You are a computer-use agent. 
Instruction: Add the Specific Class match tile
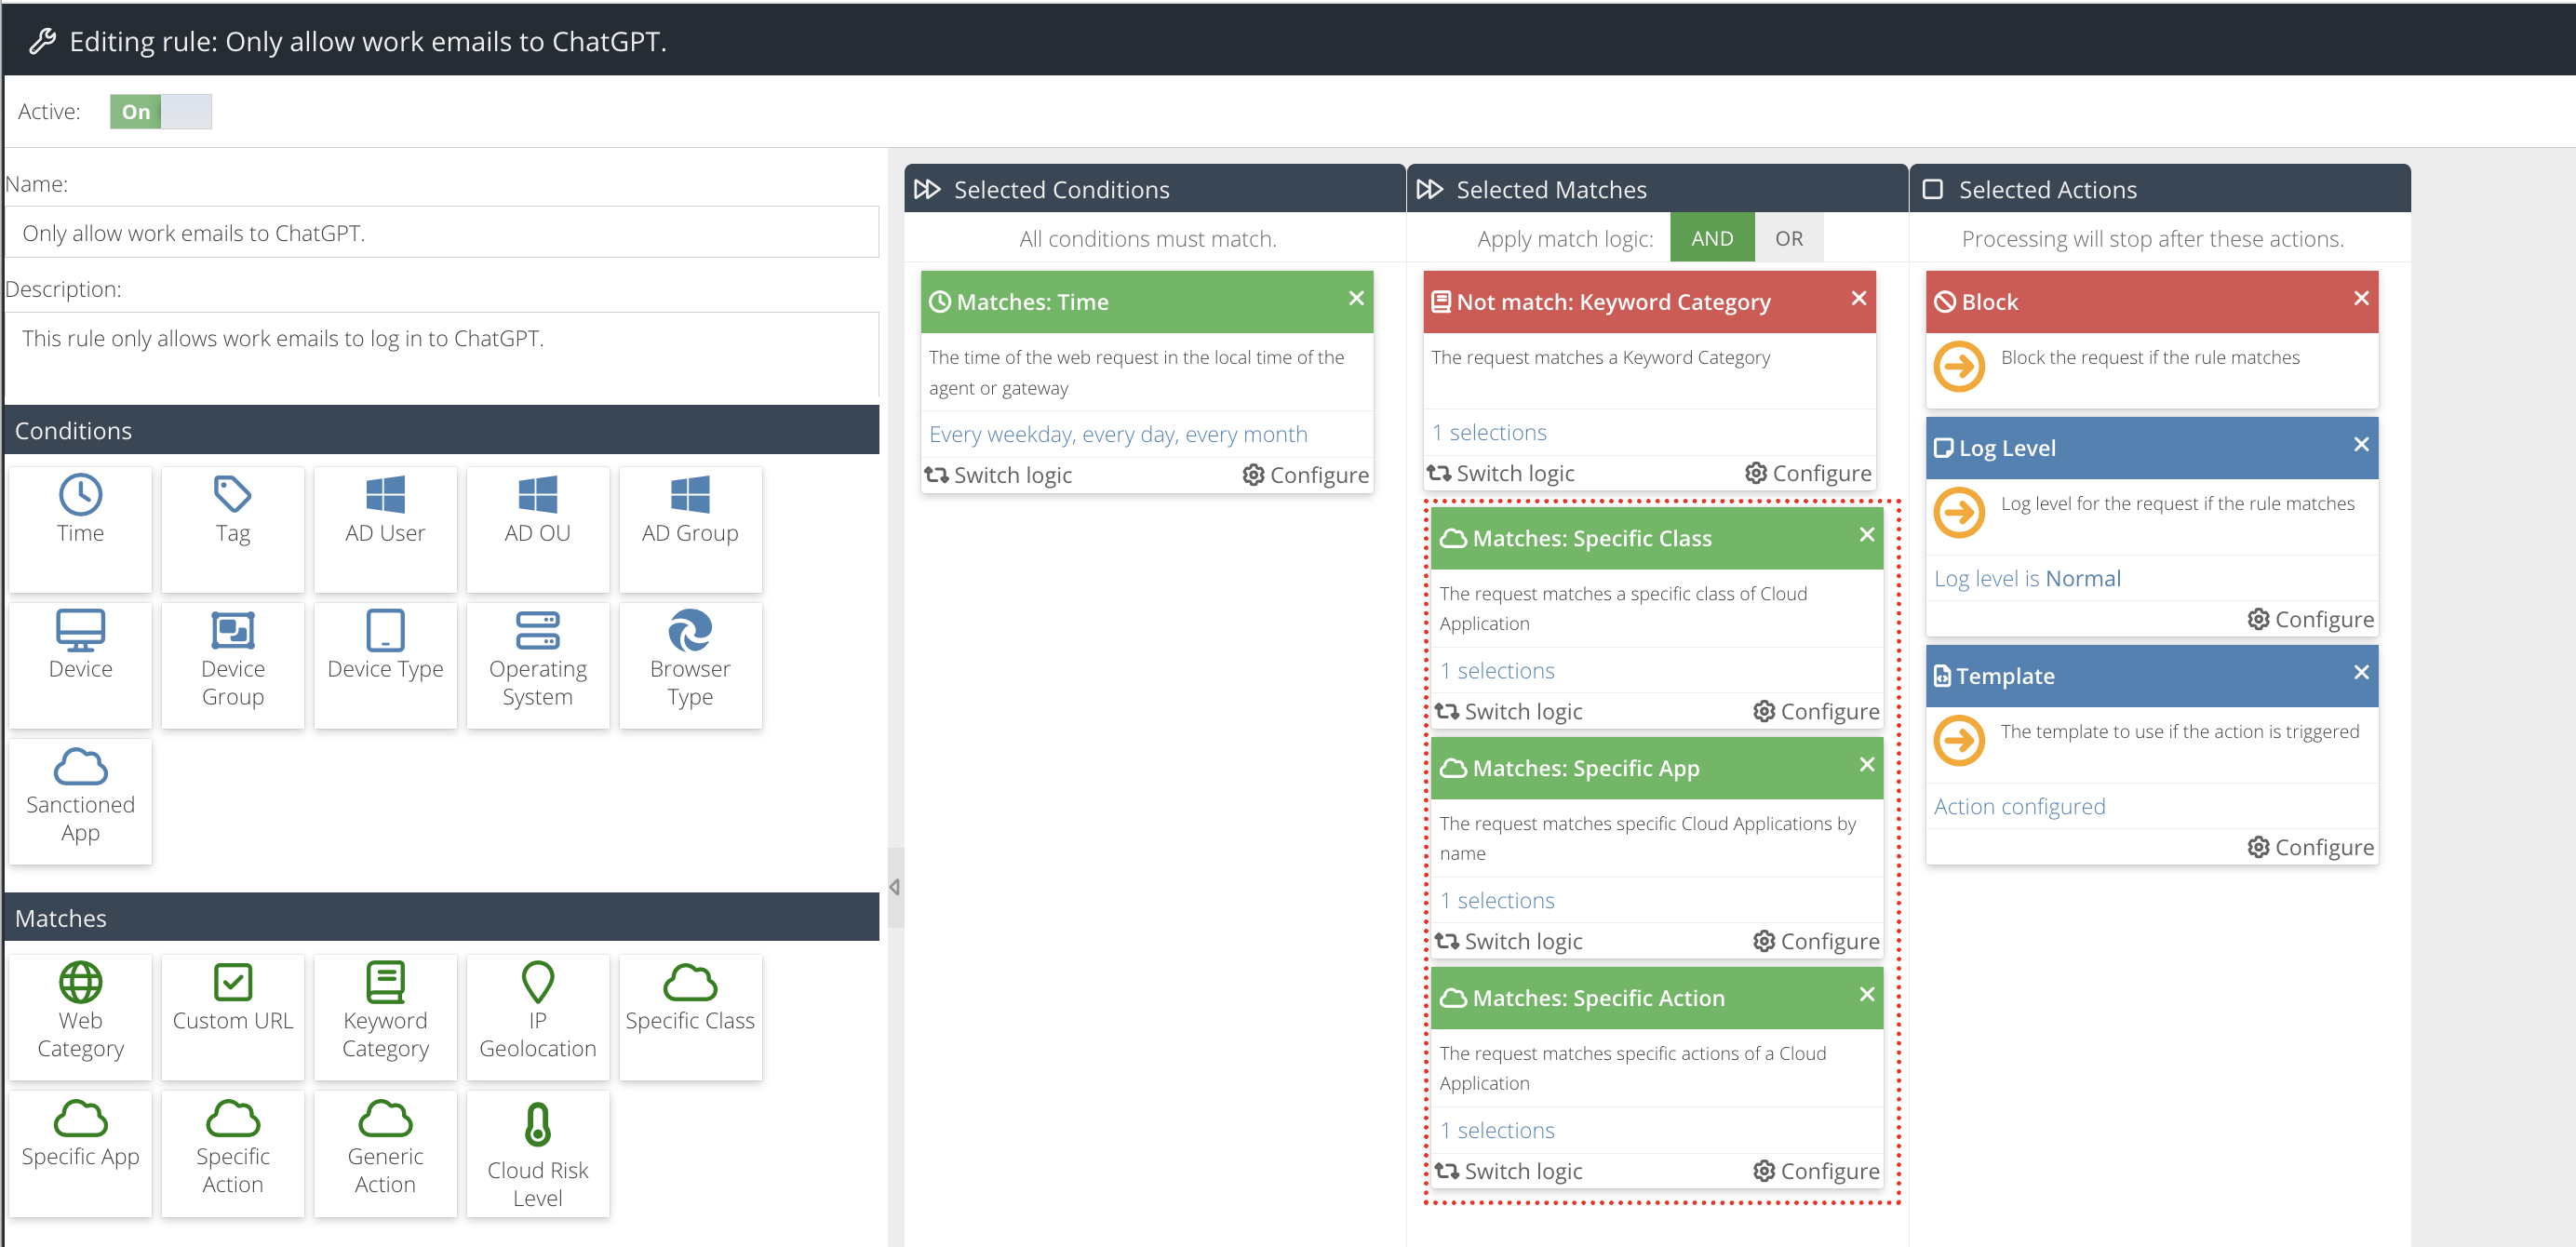(x=690, y=1016)
